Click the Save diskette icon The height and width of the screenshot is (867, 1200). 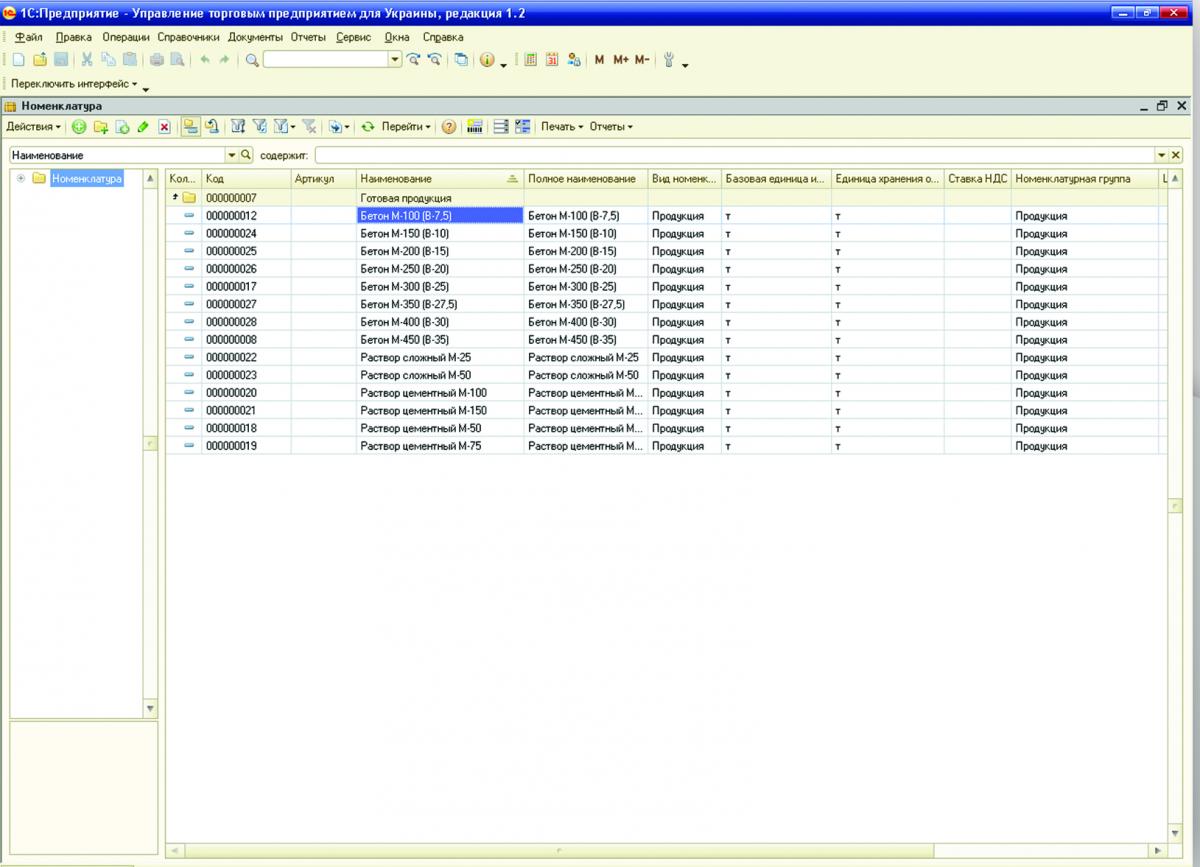click(62, 60)
